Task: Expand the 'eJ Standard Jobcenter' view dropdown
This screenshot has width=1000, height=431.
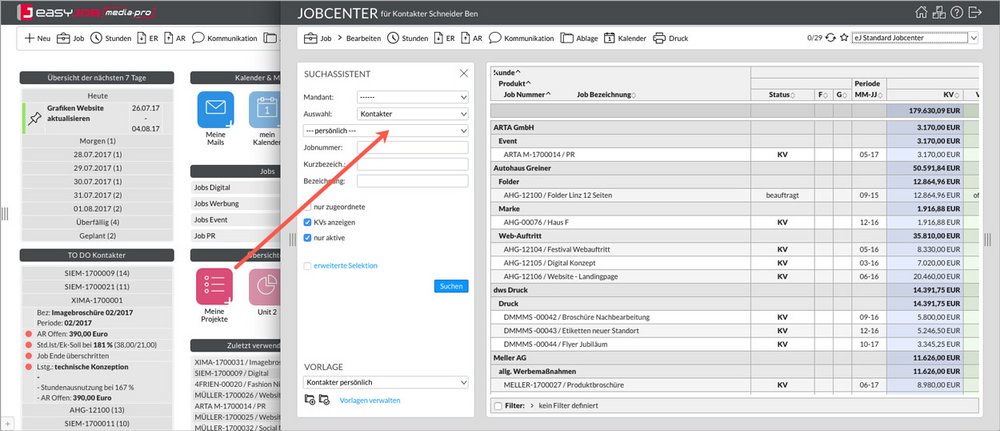Action: pos(914,38)
